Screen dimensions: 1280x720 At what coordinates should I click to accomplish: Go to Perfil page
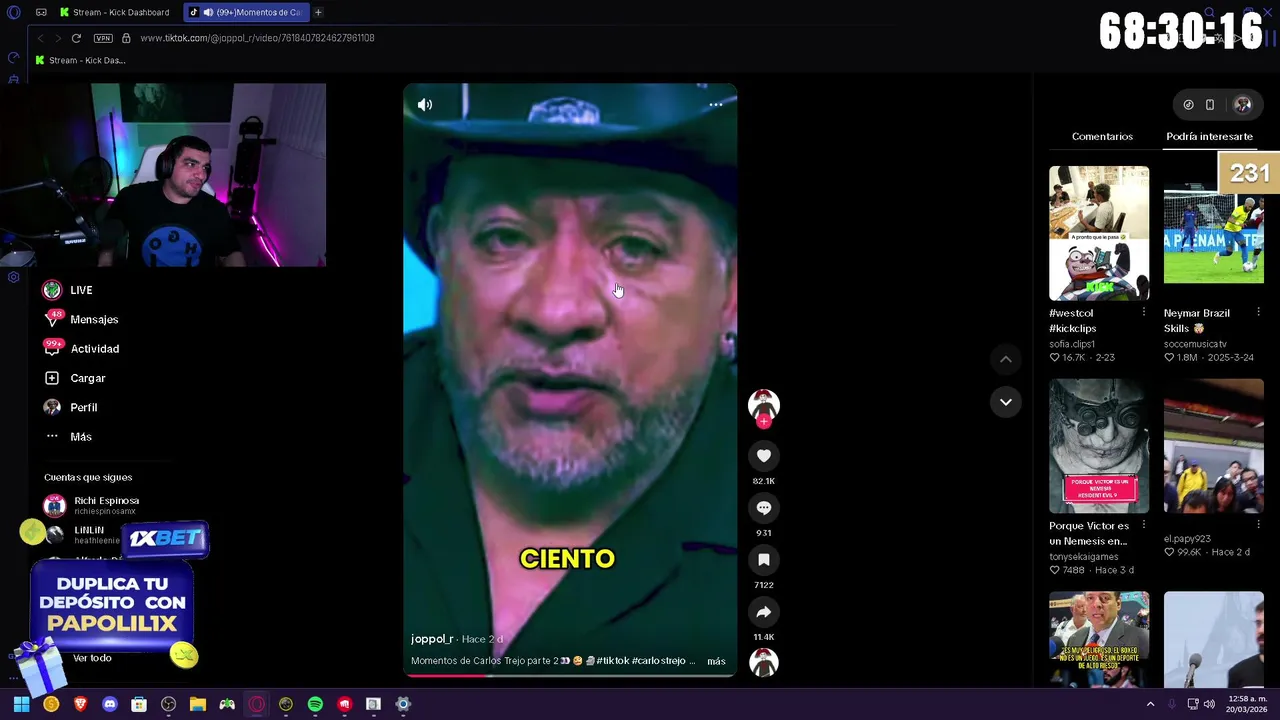point(70,408)
